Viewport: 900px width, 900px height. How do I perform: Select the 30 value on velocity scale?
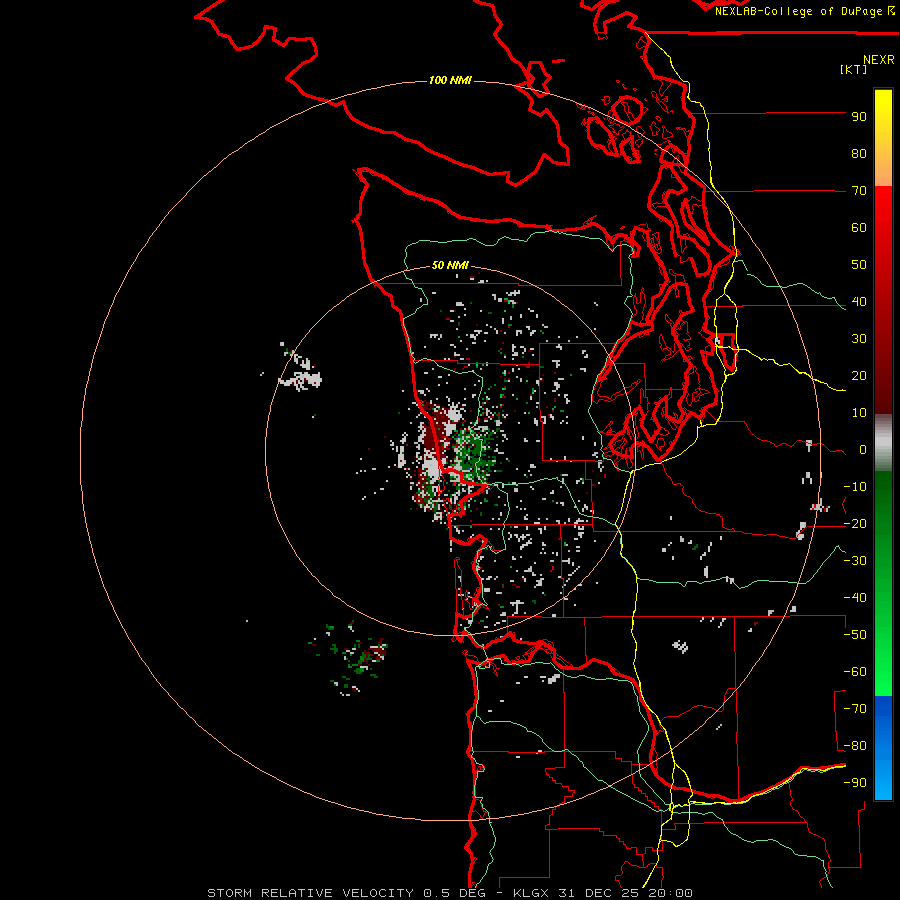(859, 339)
